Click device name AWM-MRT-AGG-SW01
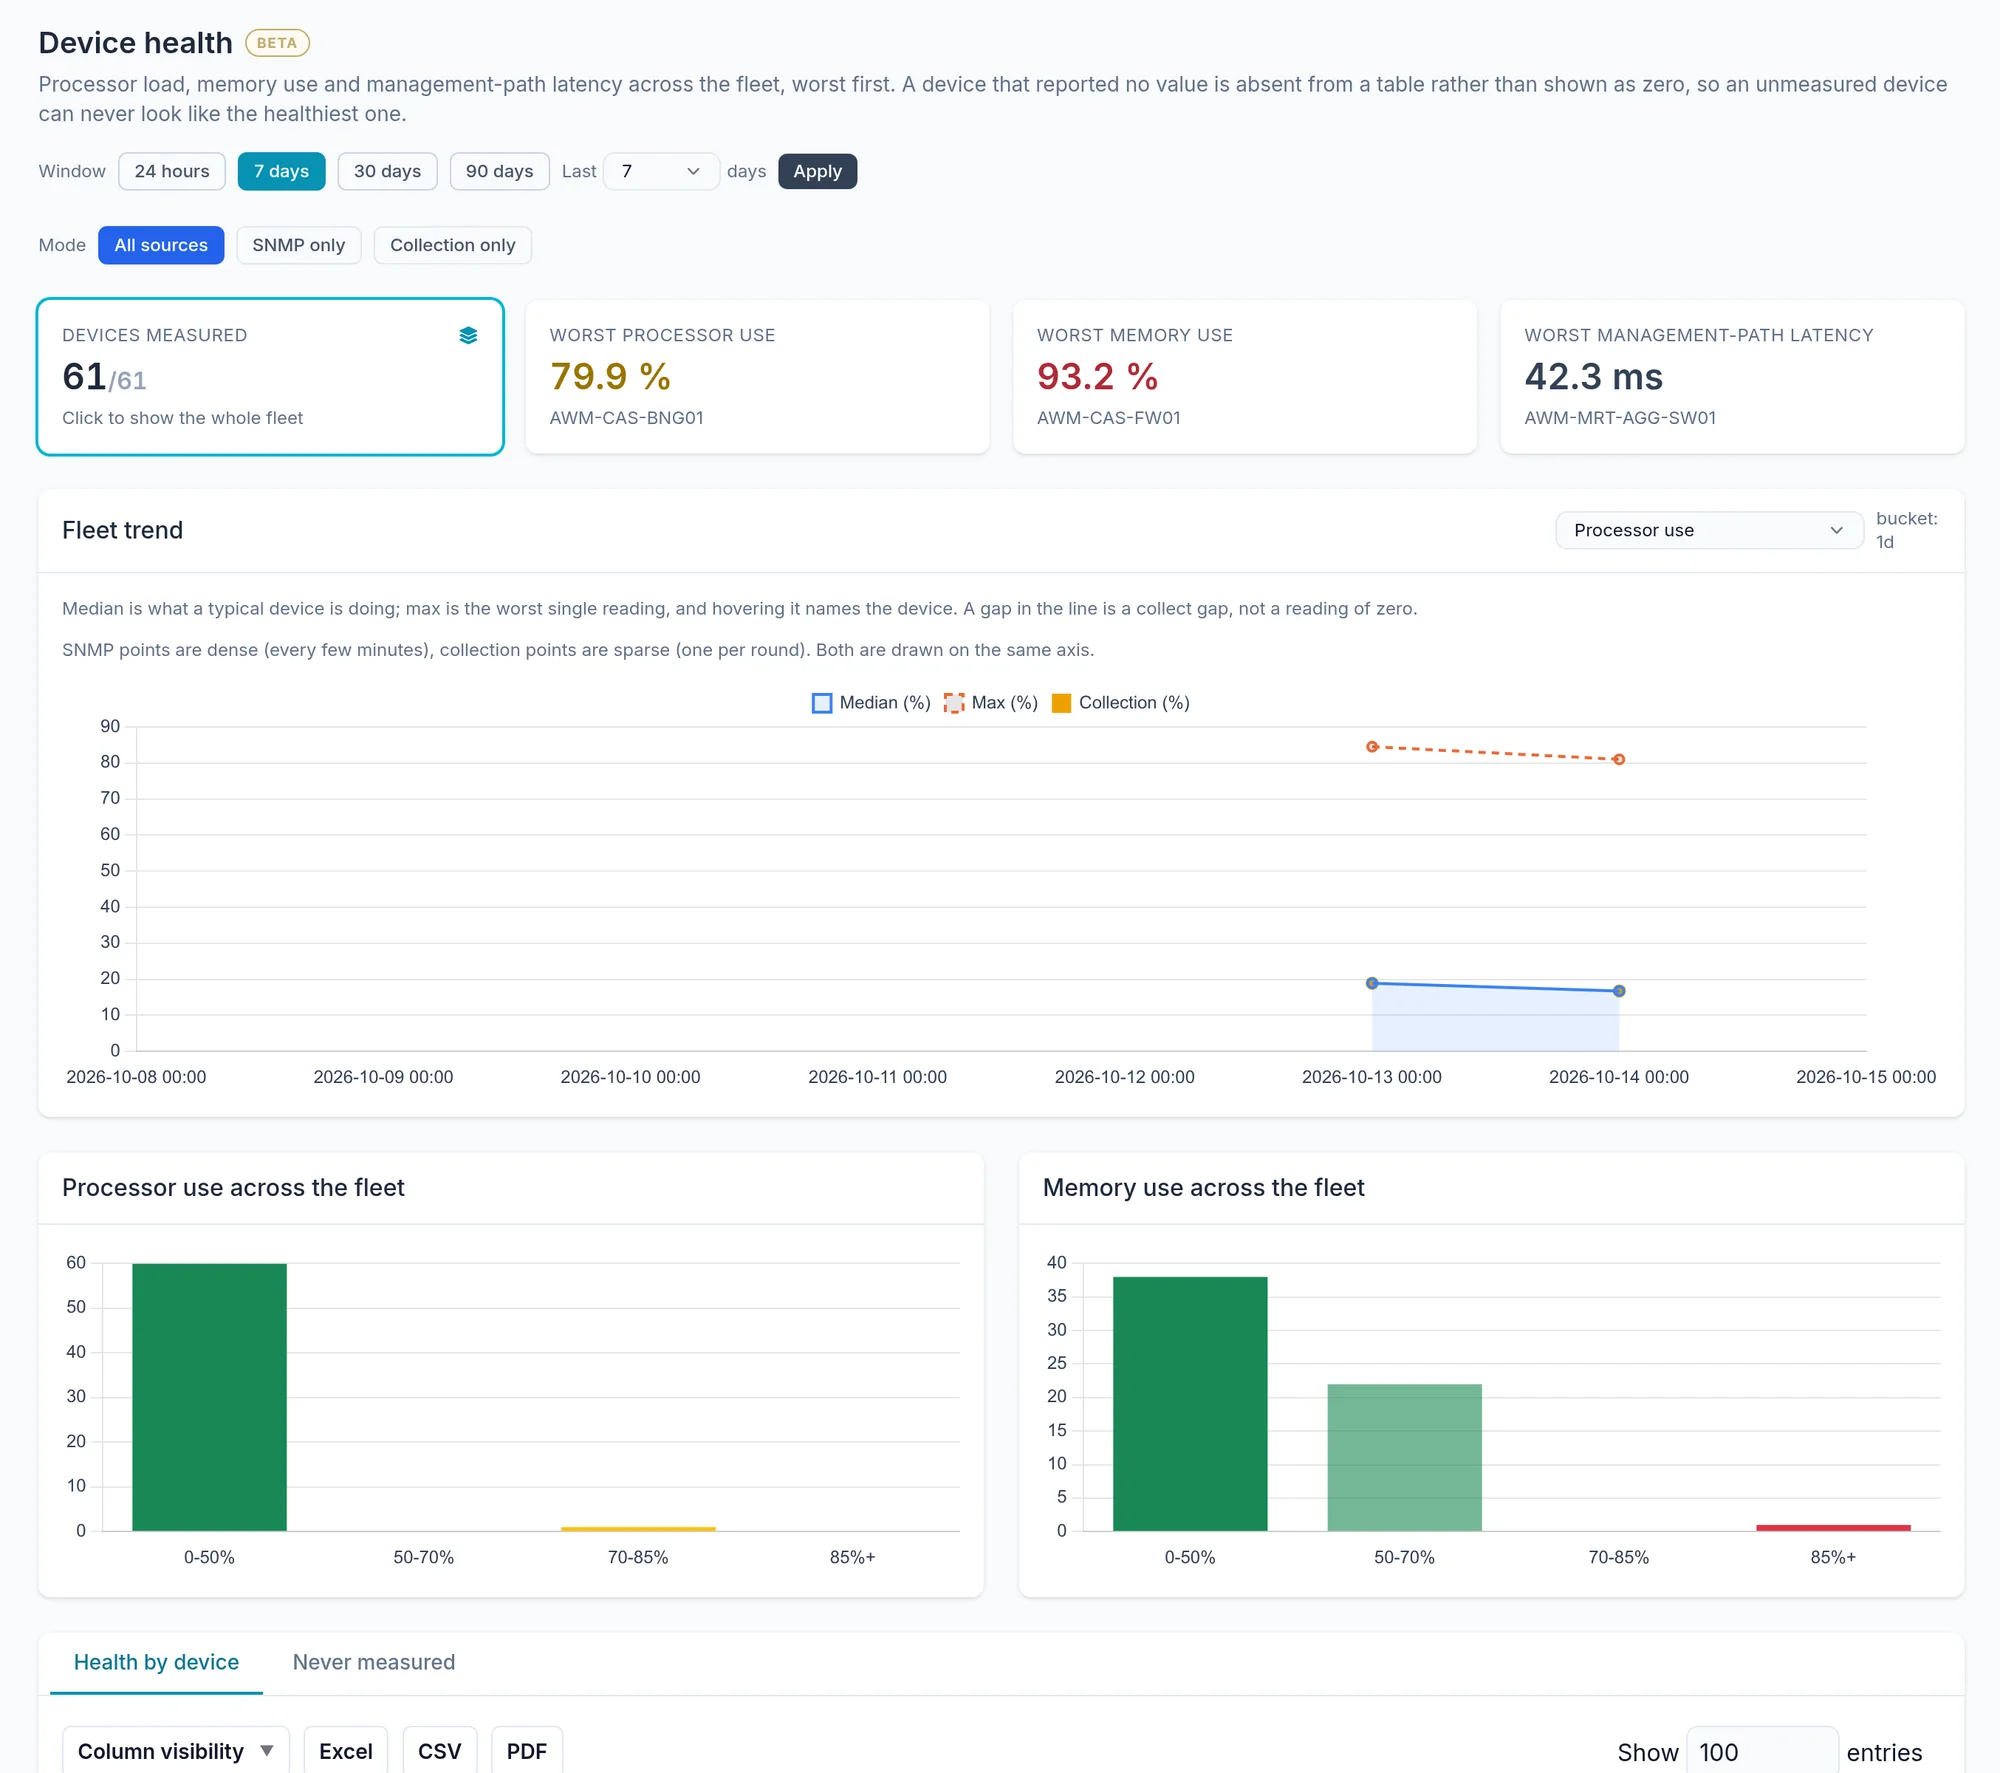Screen dimensions: 2000x1773 1620,418
